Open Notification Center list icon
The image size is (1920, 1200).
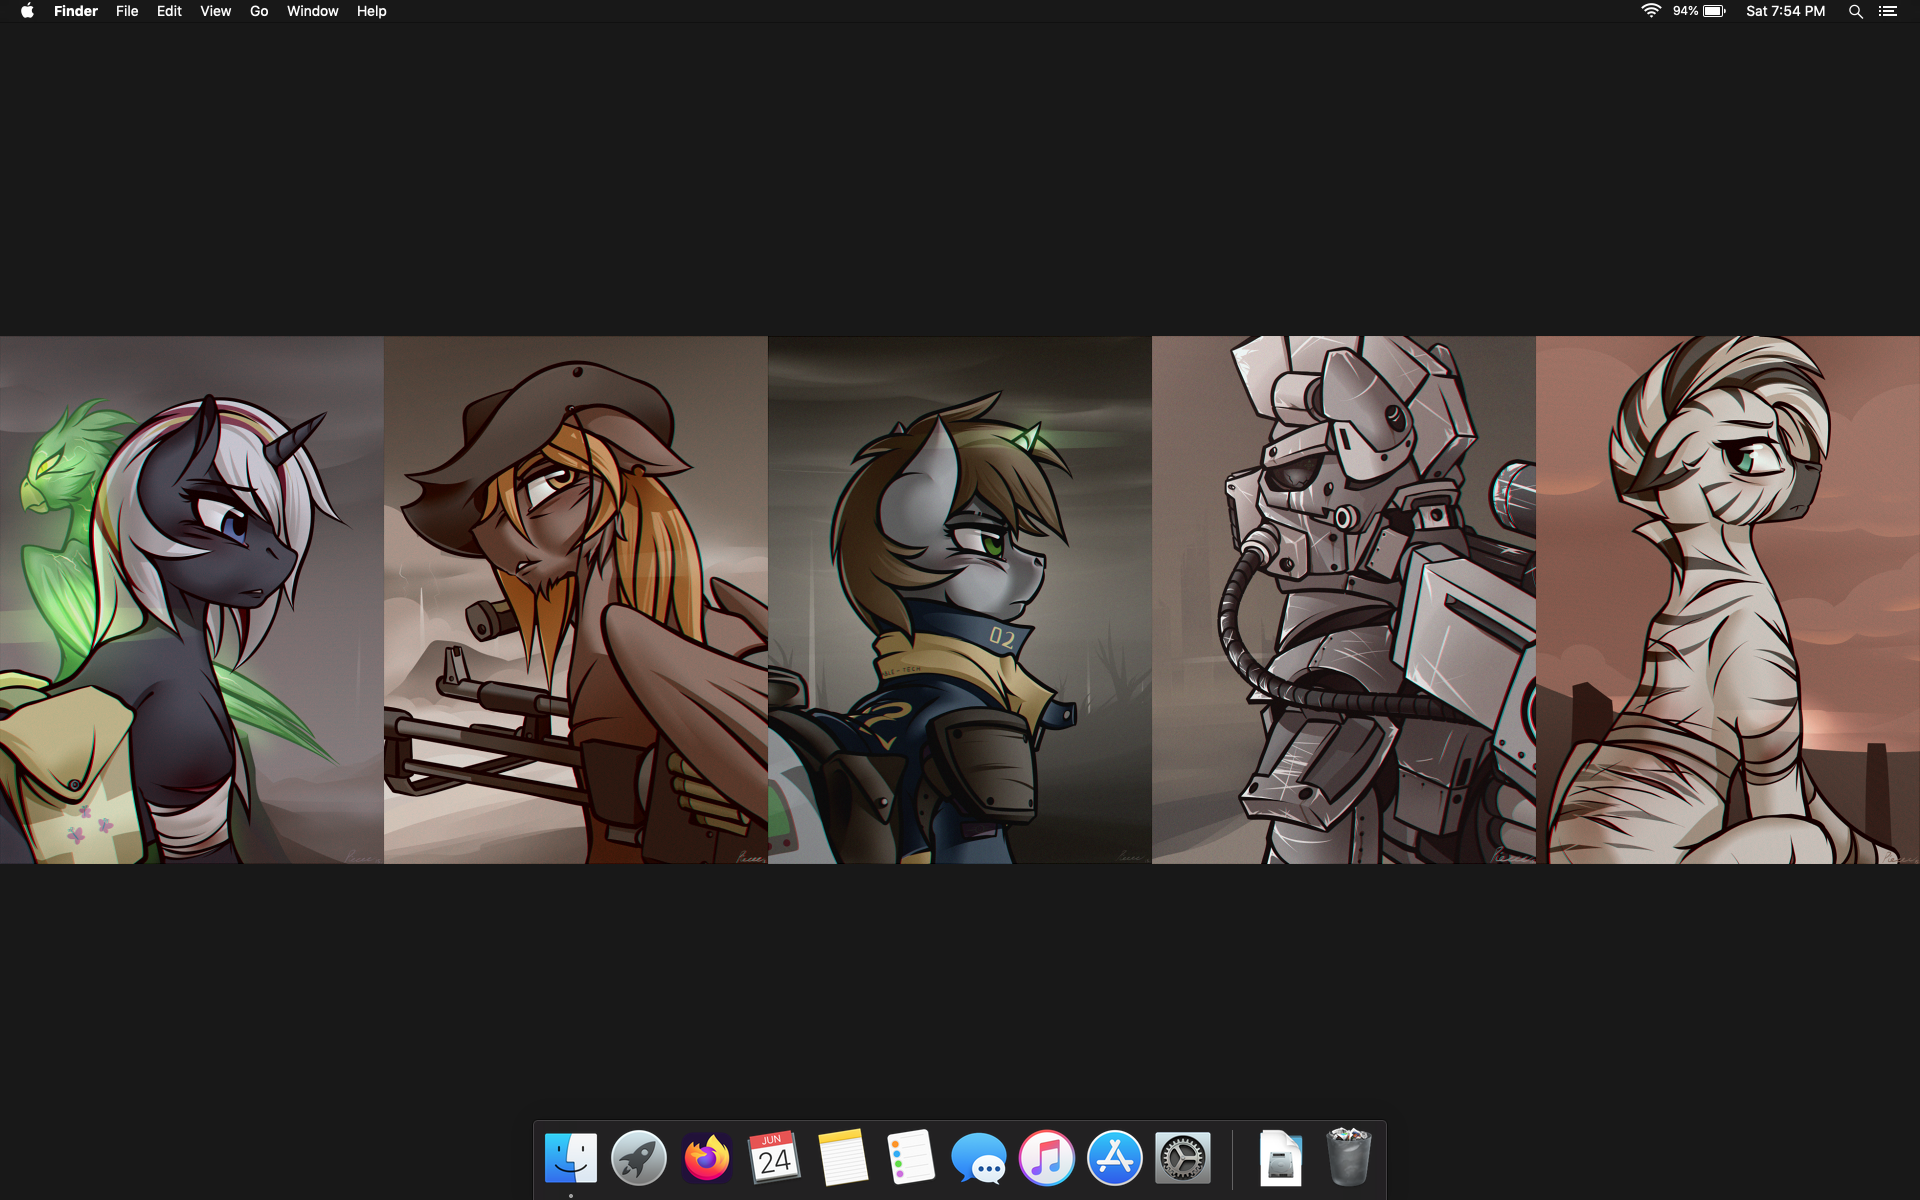pos(1888,11)
